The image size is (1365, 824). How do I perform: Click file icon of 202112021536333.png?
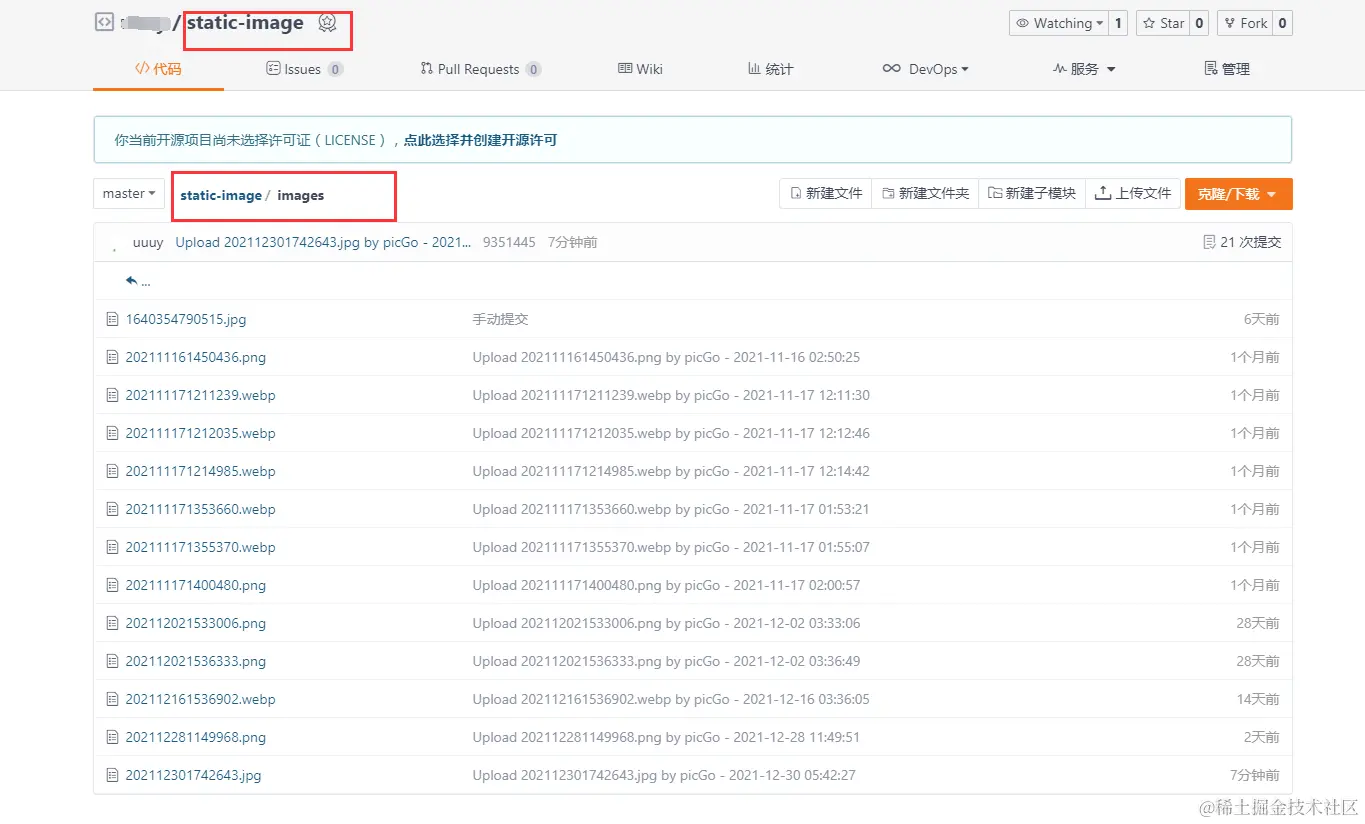click(x=113, y=661)
